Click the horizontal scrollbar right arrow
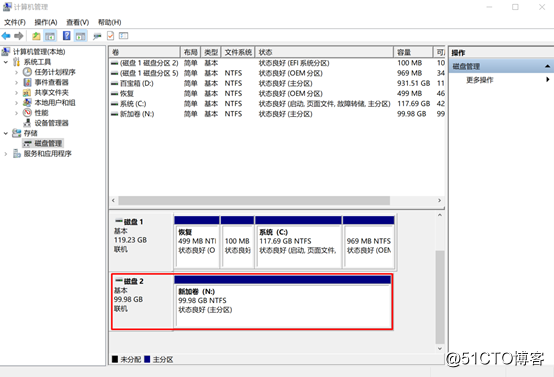The height and width of the screenshot is (377, 554). [x=440, y=200]
